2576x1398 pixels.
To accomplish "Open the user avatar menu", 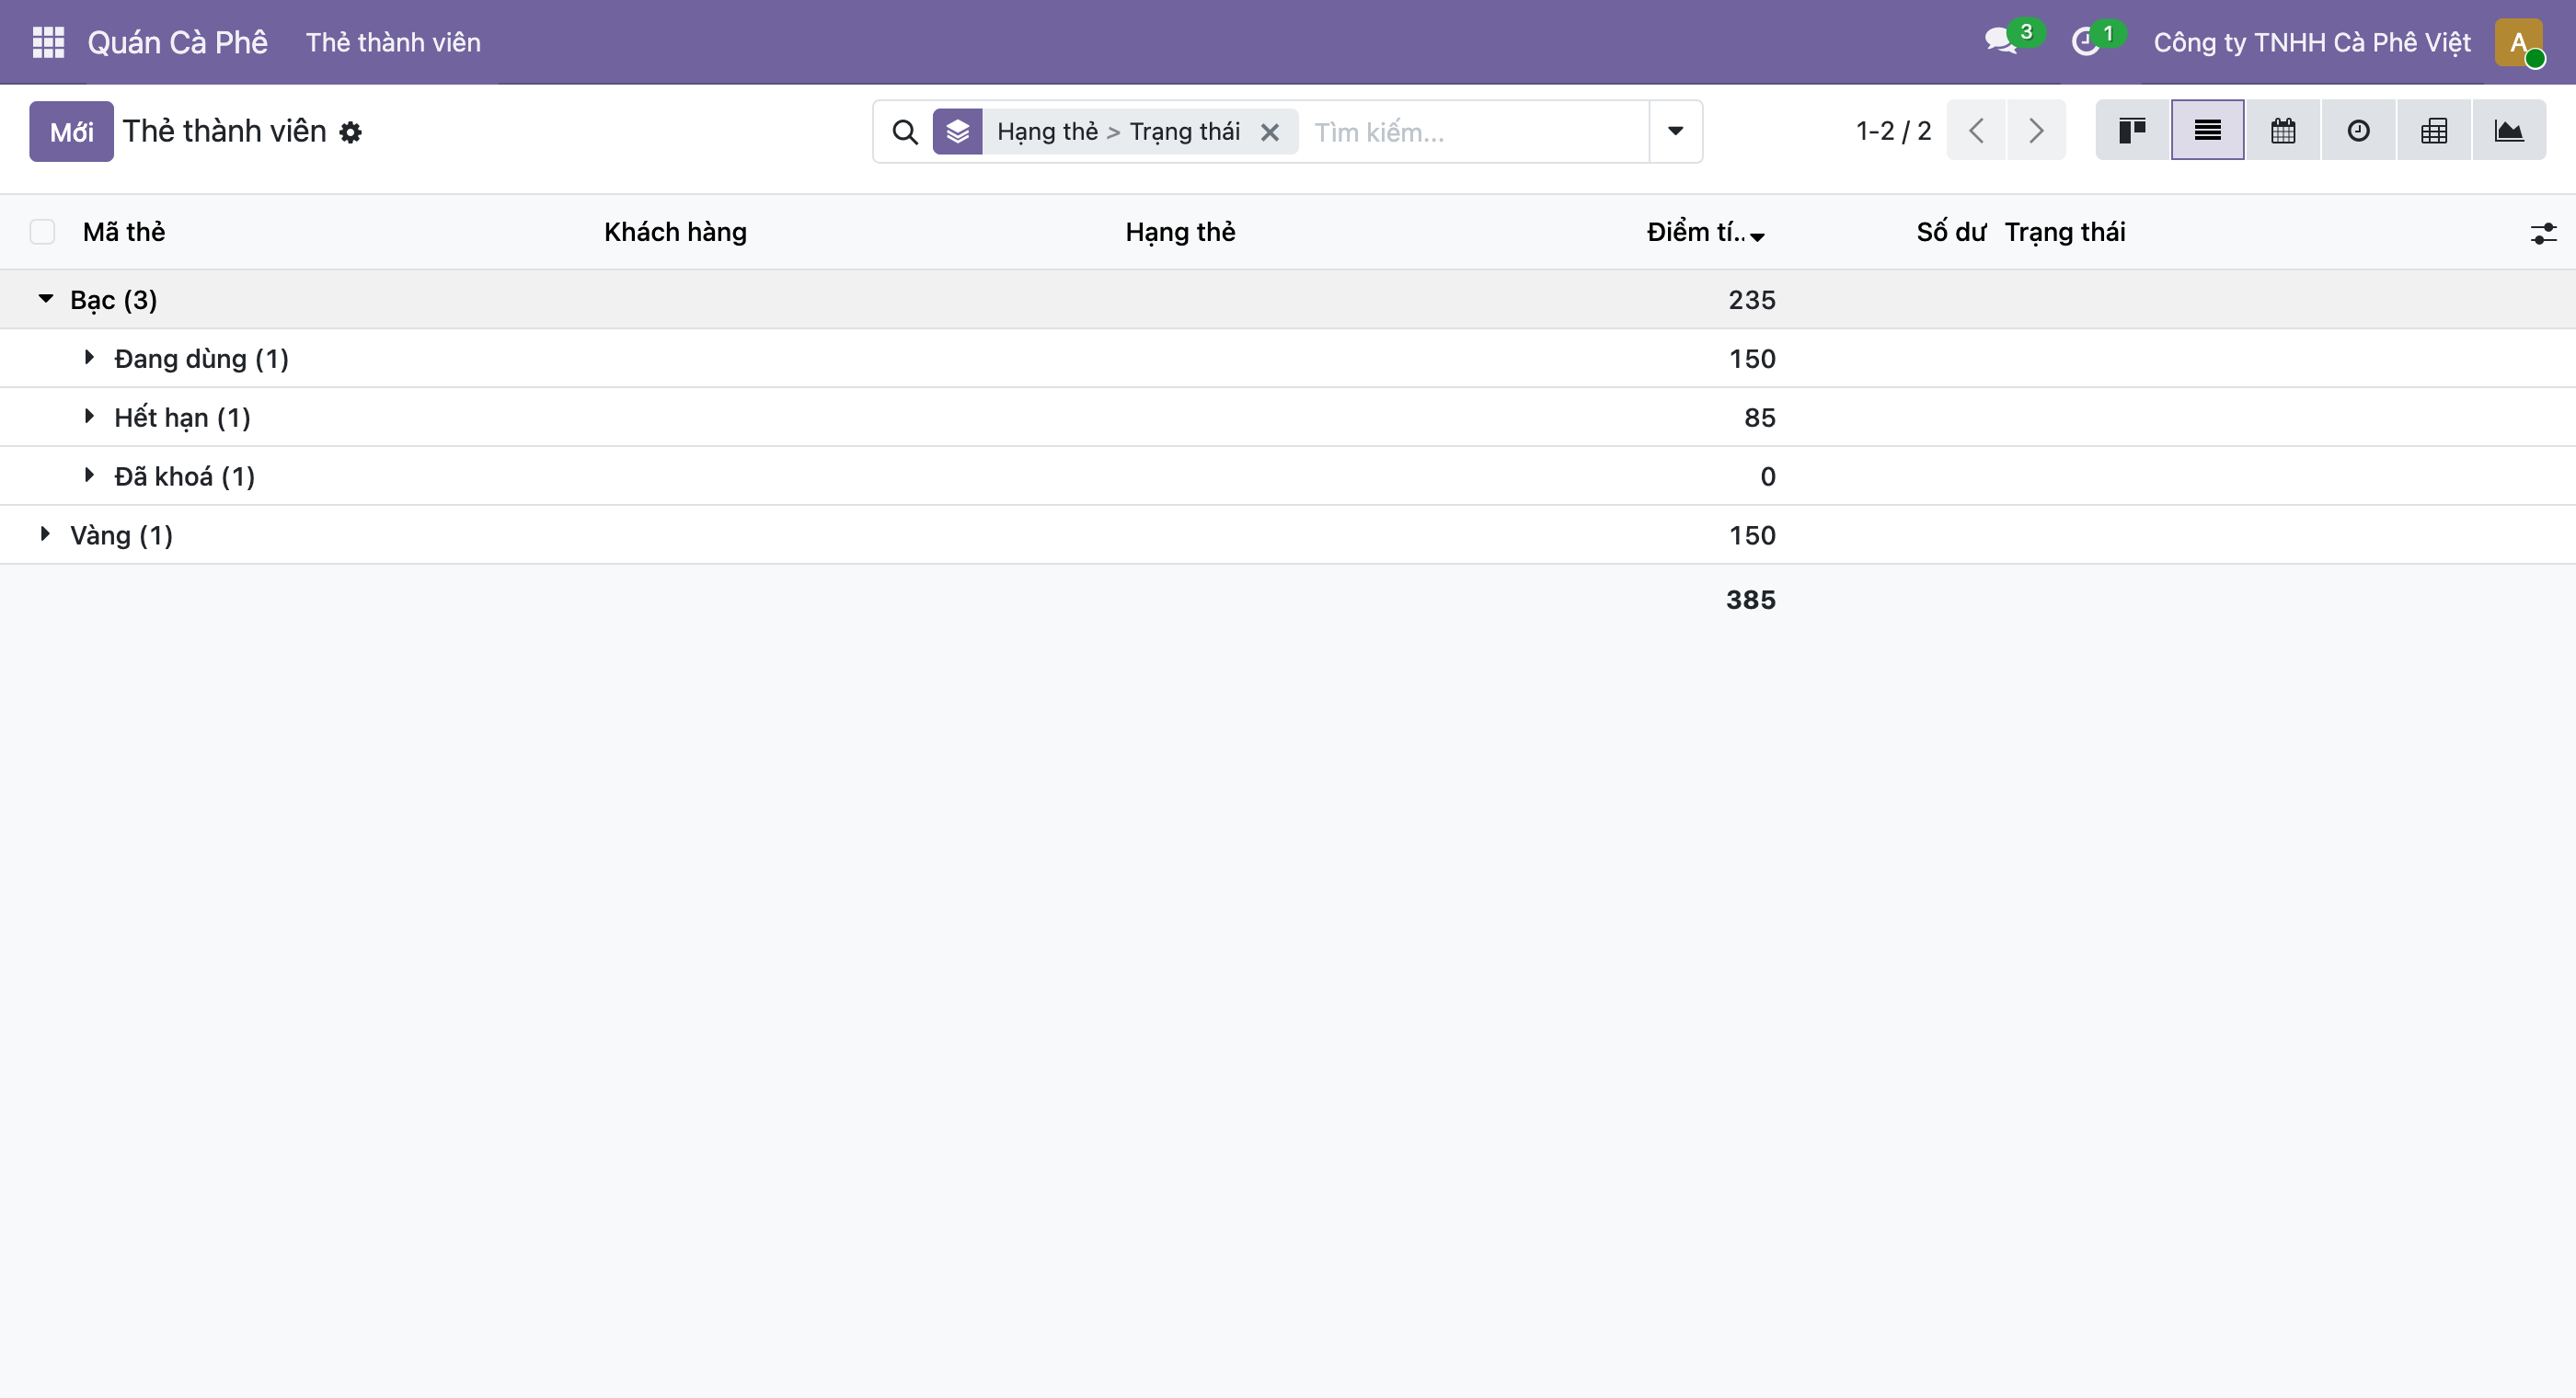I will click(x=2519, y=42).
